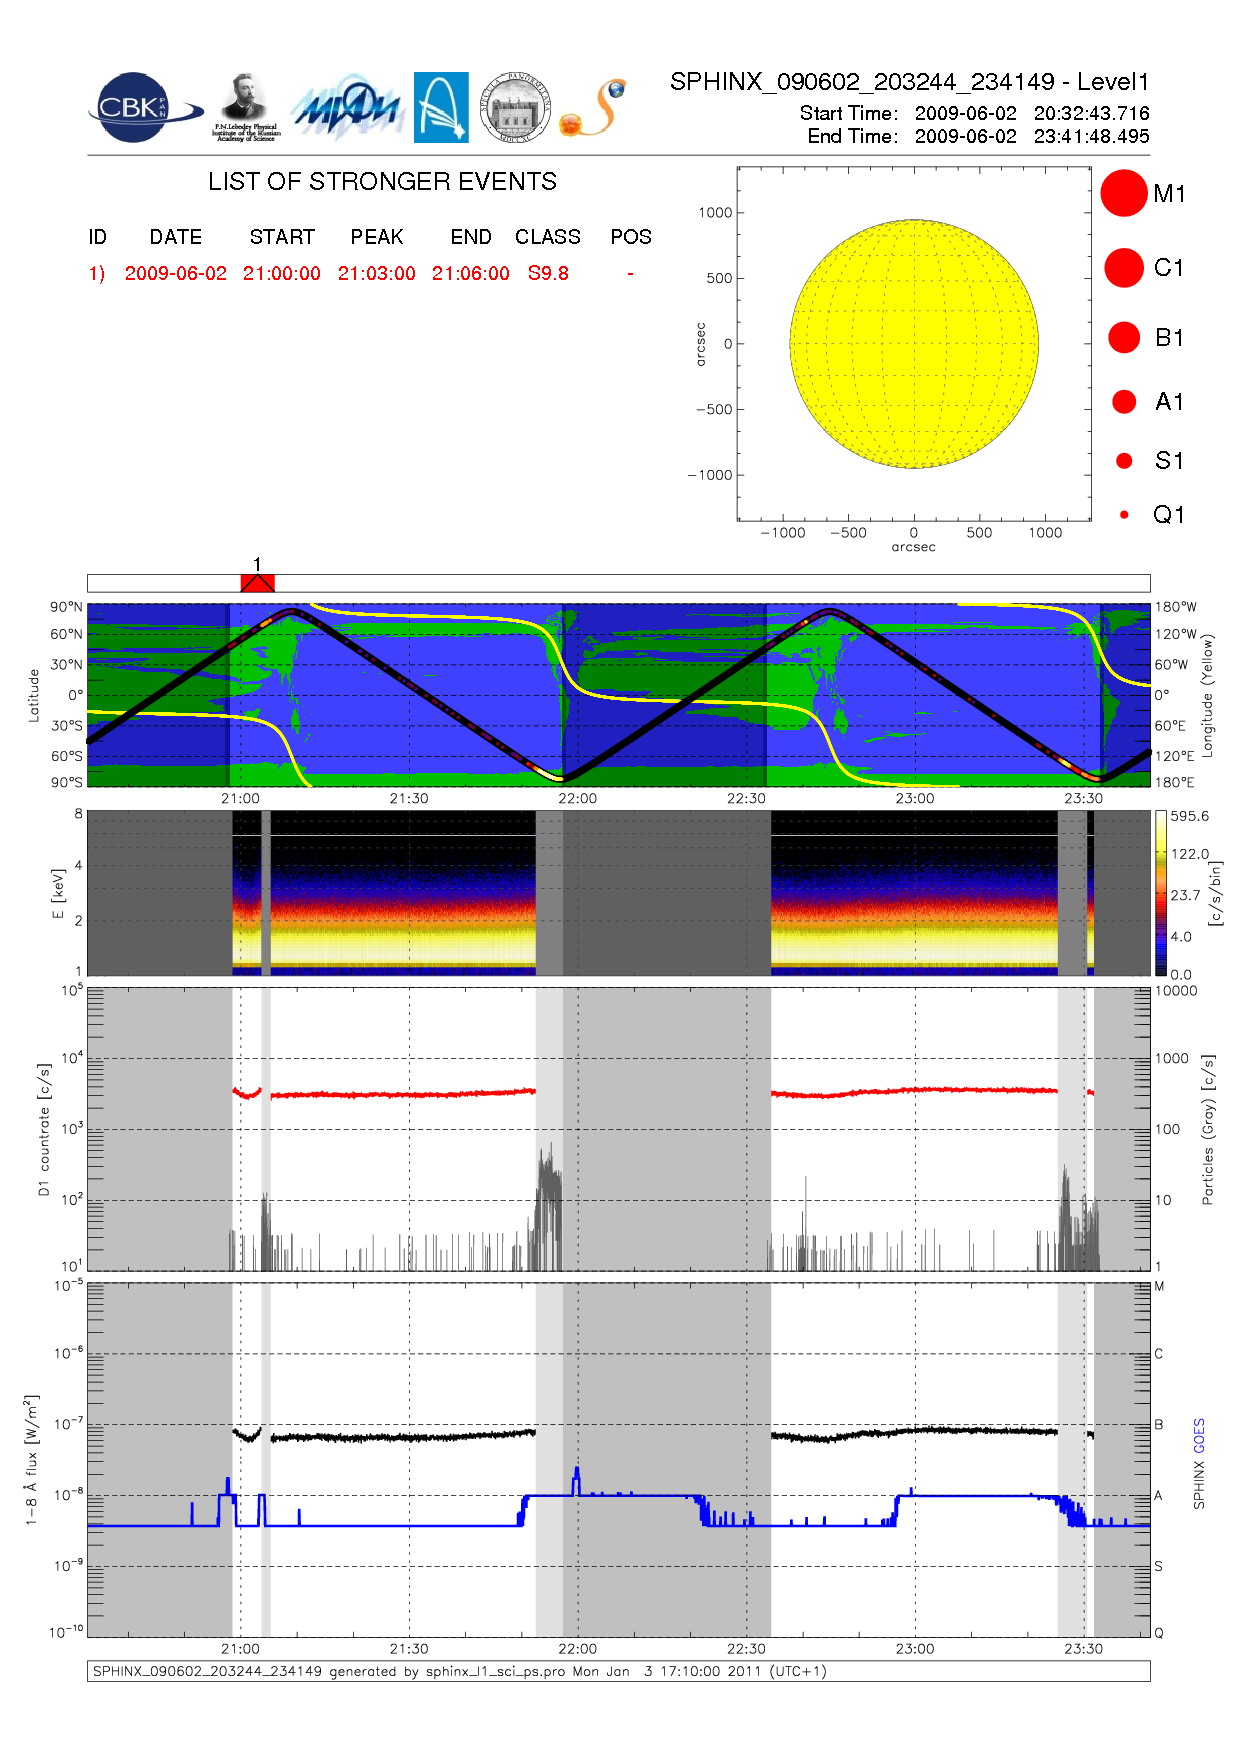Image resolution: width=1240 pixels, height=1754 pixels.
Task: Click the energy spectrogram color scale bar
Action: 1160,893
